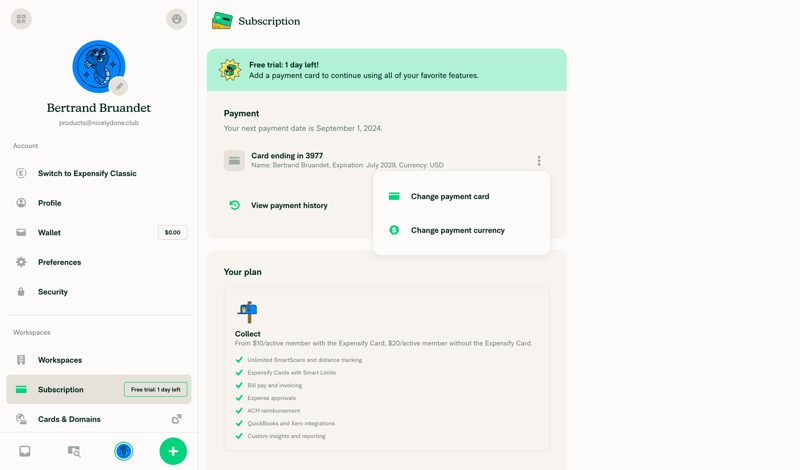
Task: Open the search reports bottom icon
Action: click(74, 451)
